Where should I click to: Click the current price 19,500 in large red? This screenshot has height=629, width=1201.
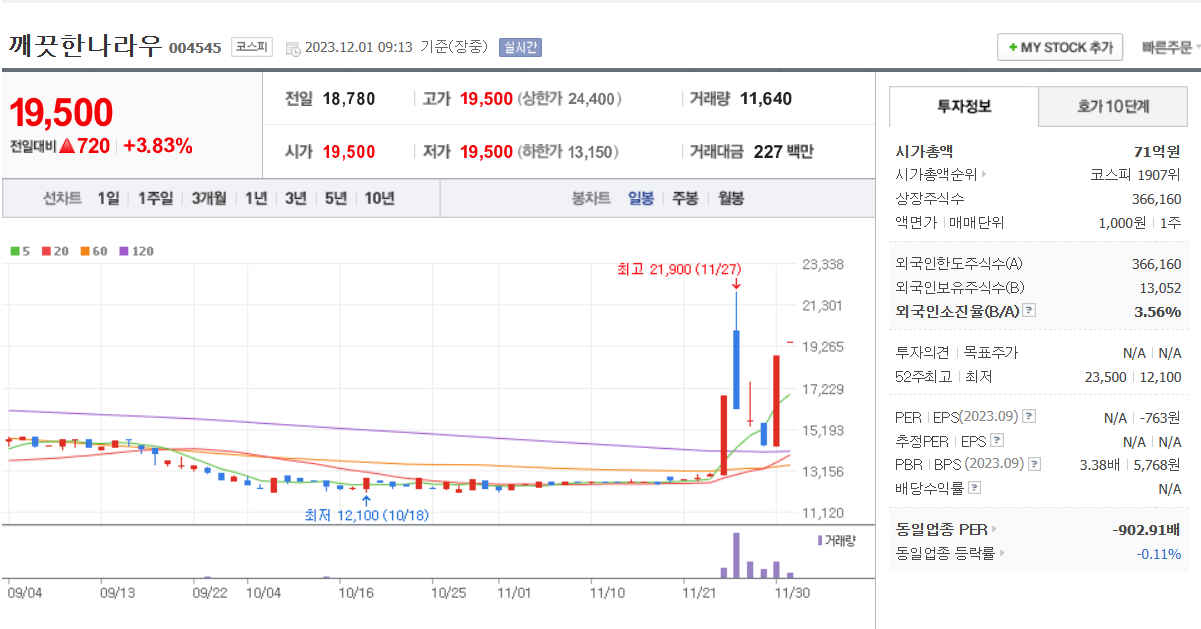(x=62, y=114)
